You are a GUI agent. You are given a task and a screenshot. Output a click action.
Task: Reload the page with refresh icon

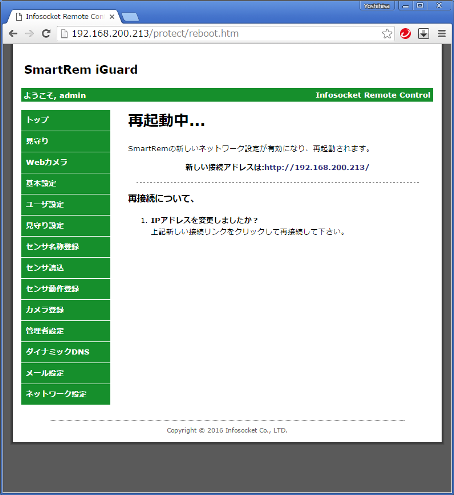46,34
